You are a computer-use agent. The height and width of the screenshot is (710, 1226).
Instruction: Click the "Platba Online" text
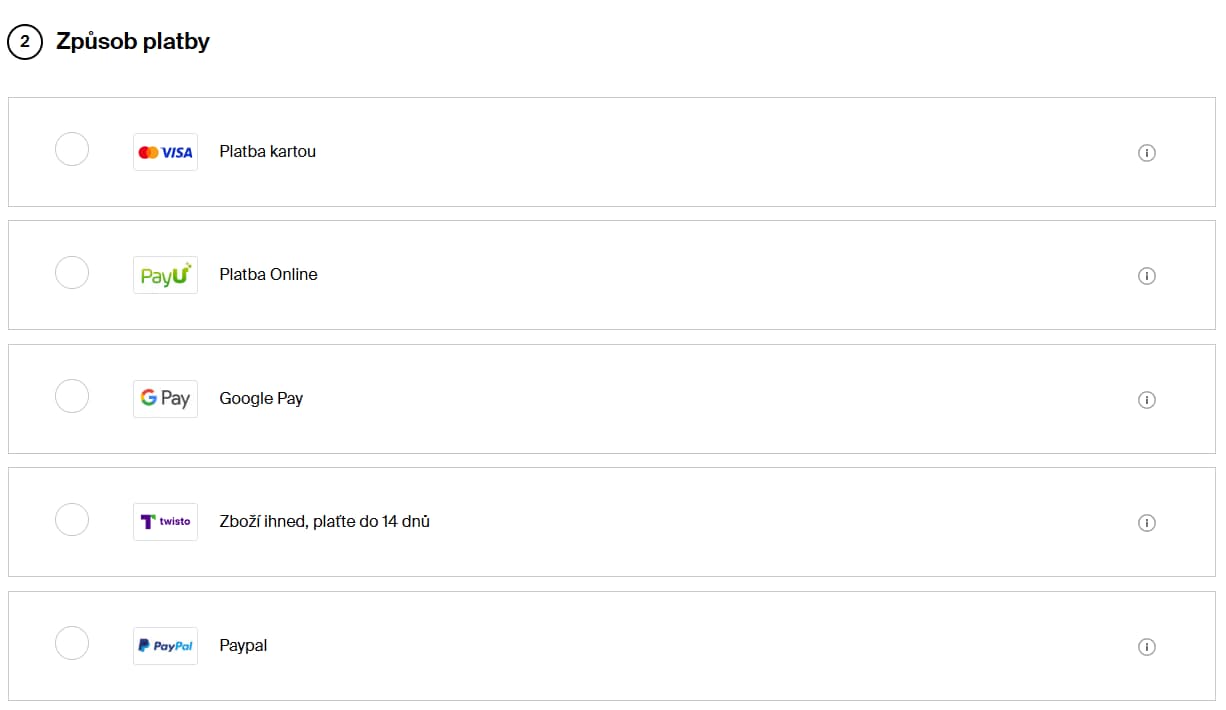tap(268, 275)
